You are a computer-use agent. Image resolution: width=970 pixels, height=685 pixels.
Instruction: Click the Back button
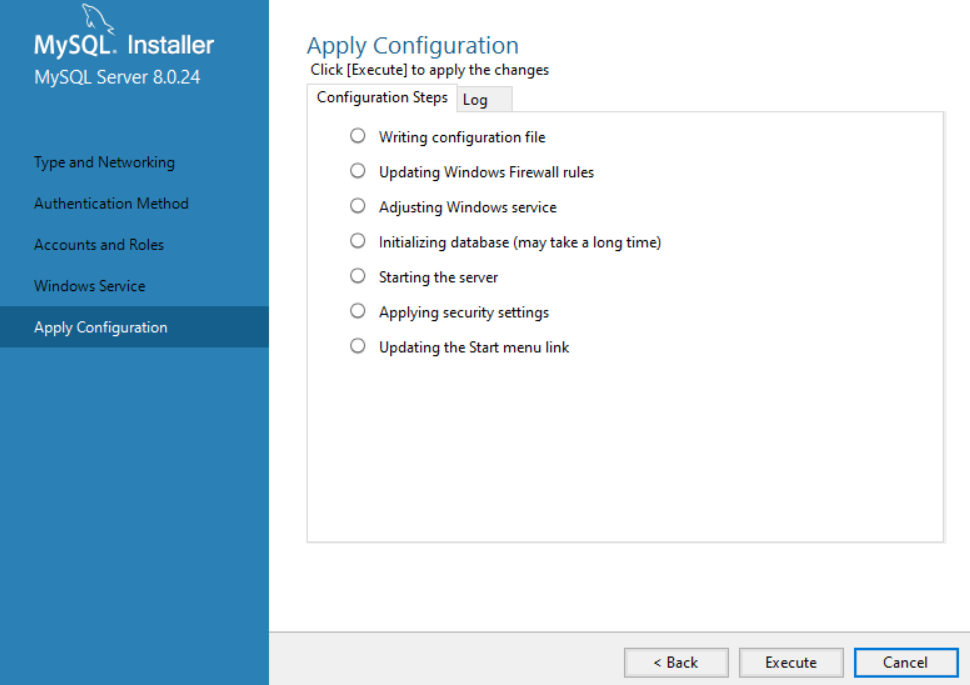click(x=676, y=663)
